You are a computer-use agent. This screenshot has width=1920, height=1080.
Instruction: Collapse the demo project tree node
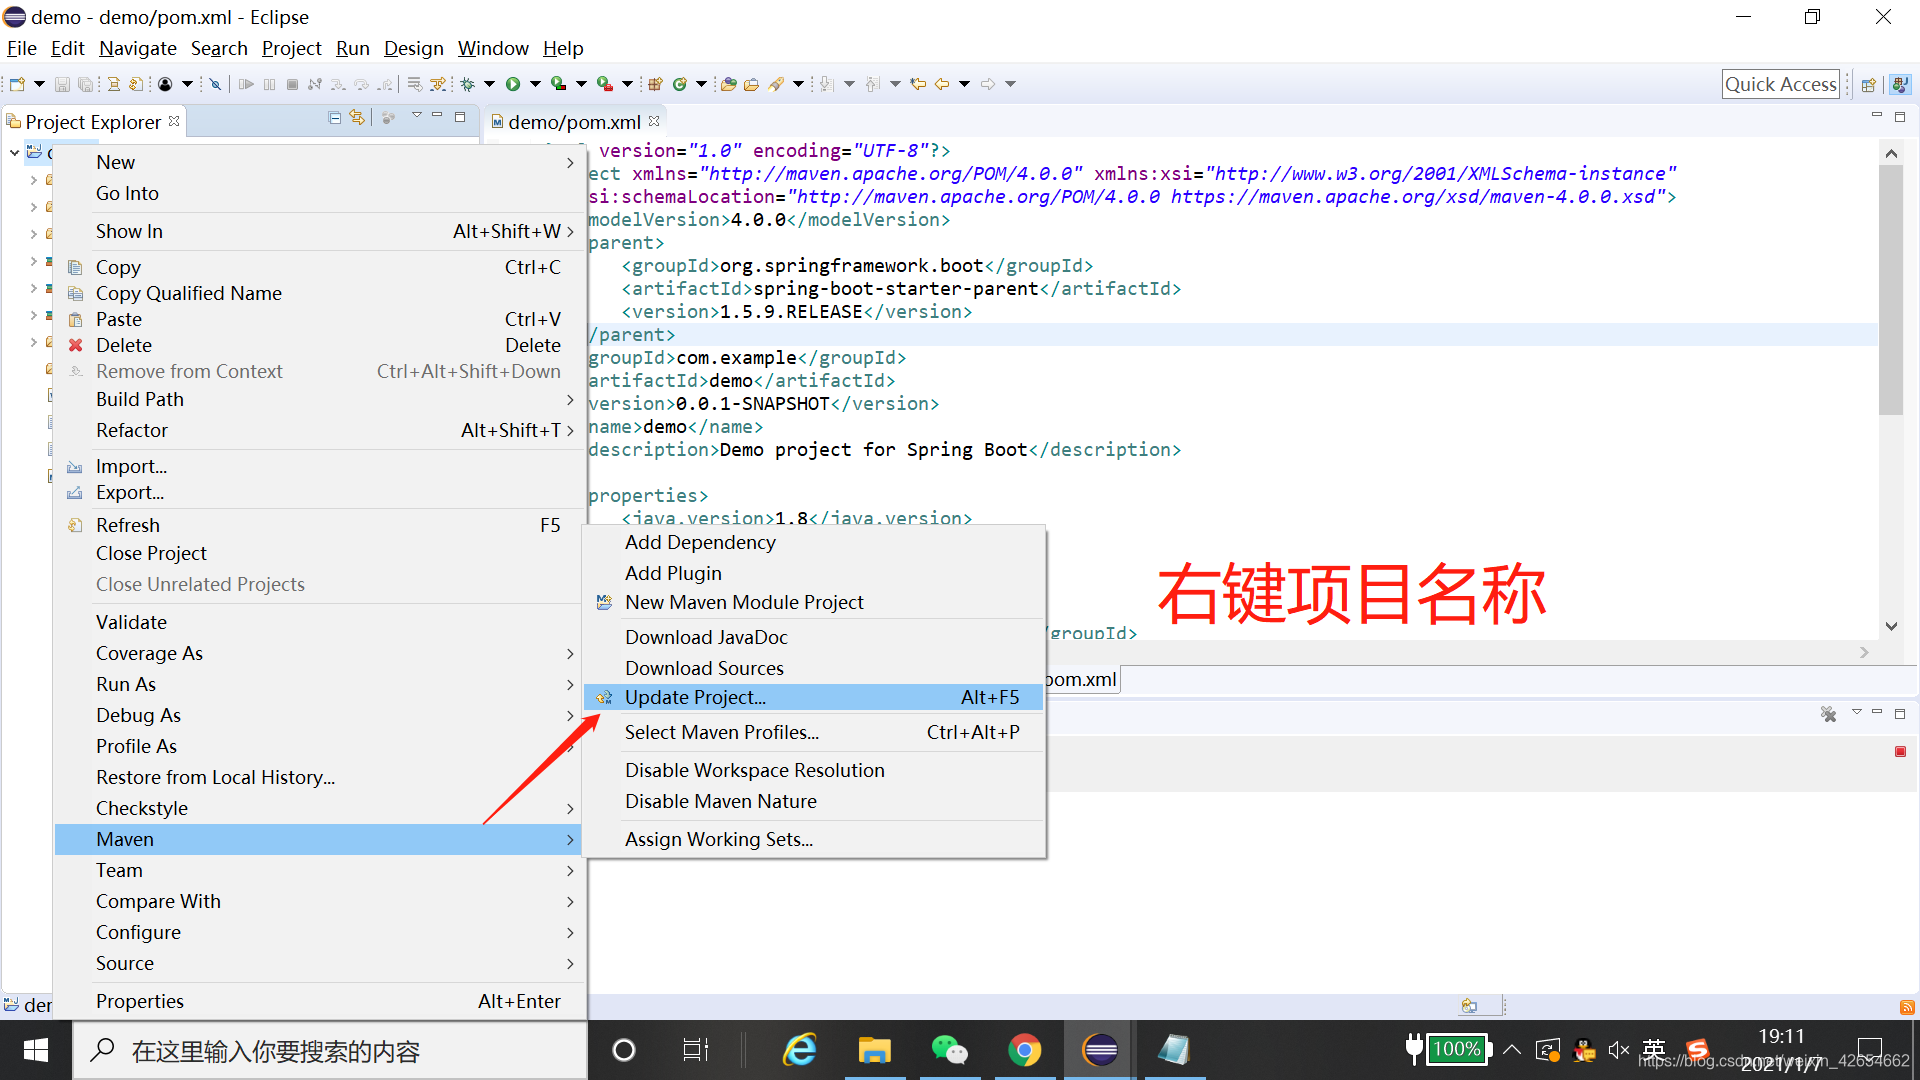point(14,152)
